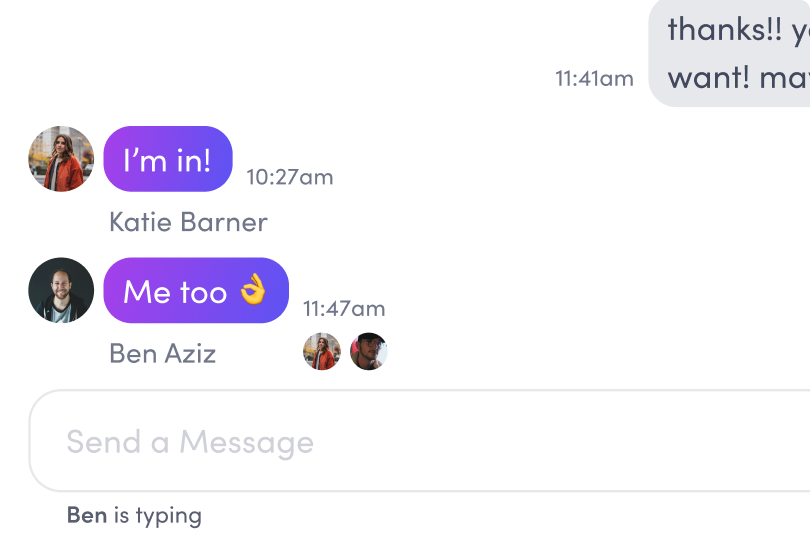
Task: Click Ben Aziz's profile avatar
Action: 61,290
